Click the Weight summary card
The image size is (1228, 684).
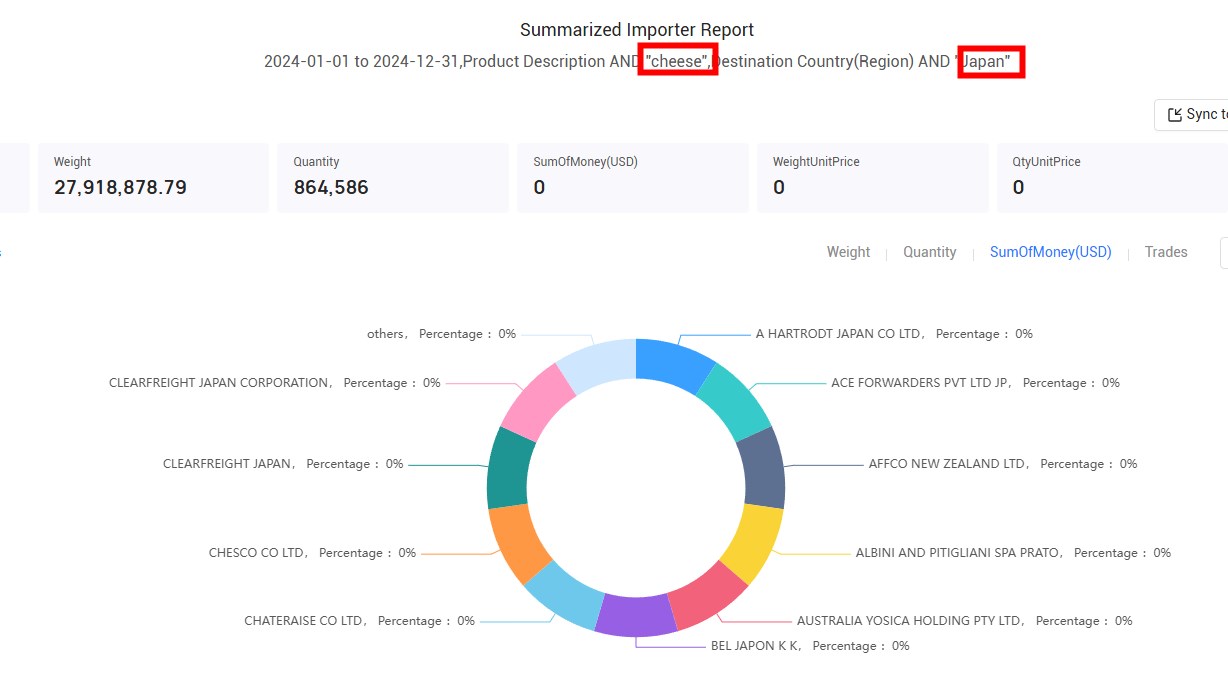[x=153, y=177]
